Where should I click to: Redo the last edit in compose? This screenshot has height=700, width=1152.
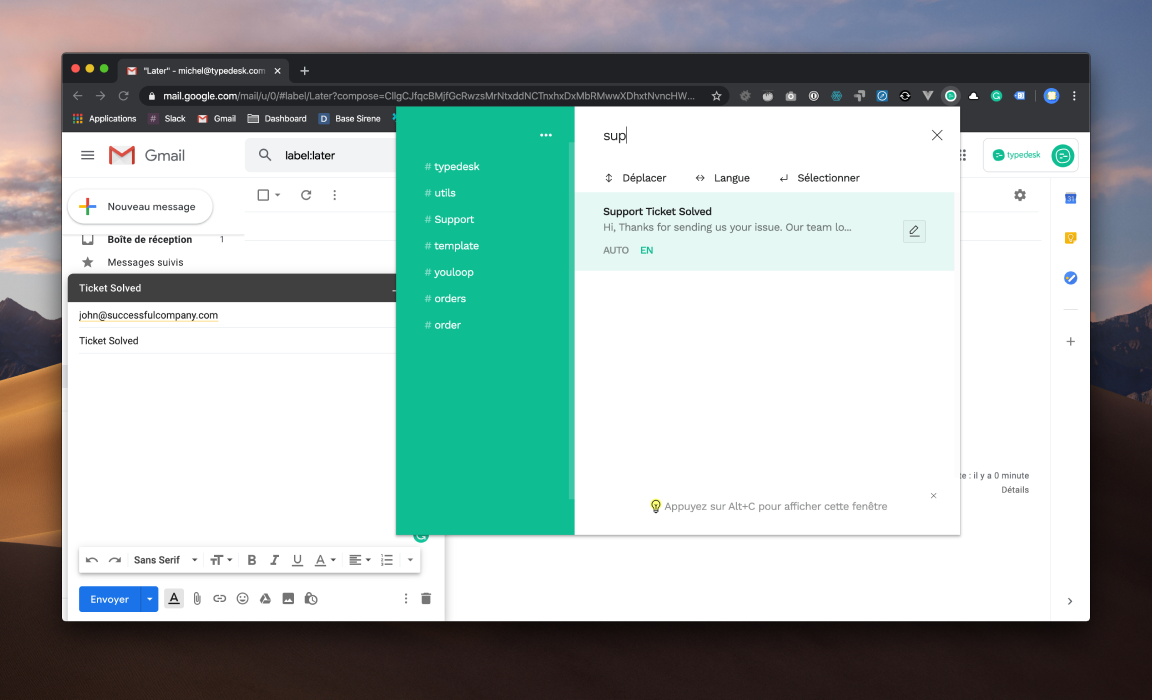[x=115, y=560]
